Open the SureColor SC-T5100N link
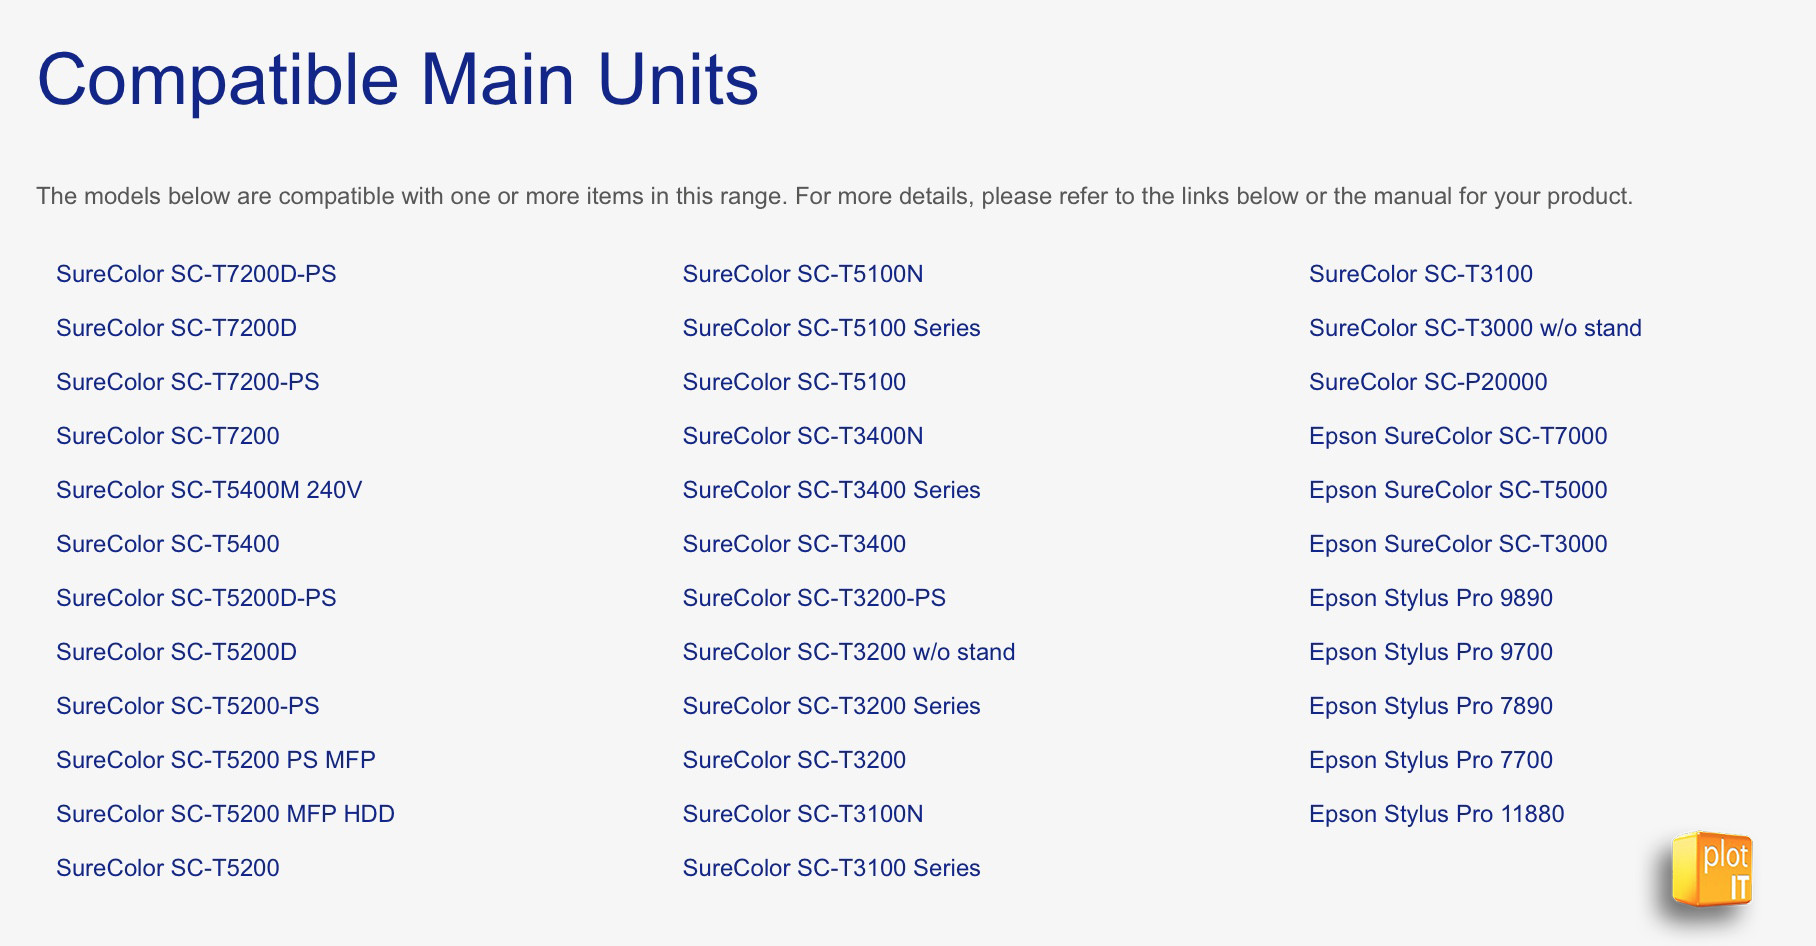The width and height of the screenshot is (1816, 946). point(803,274)
